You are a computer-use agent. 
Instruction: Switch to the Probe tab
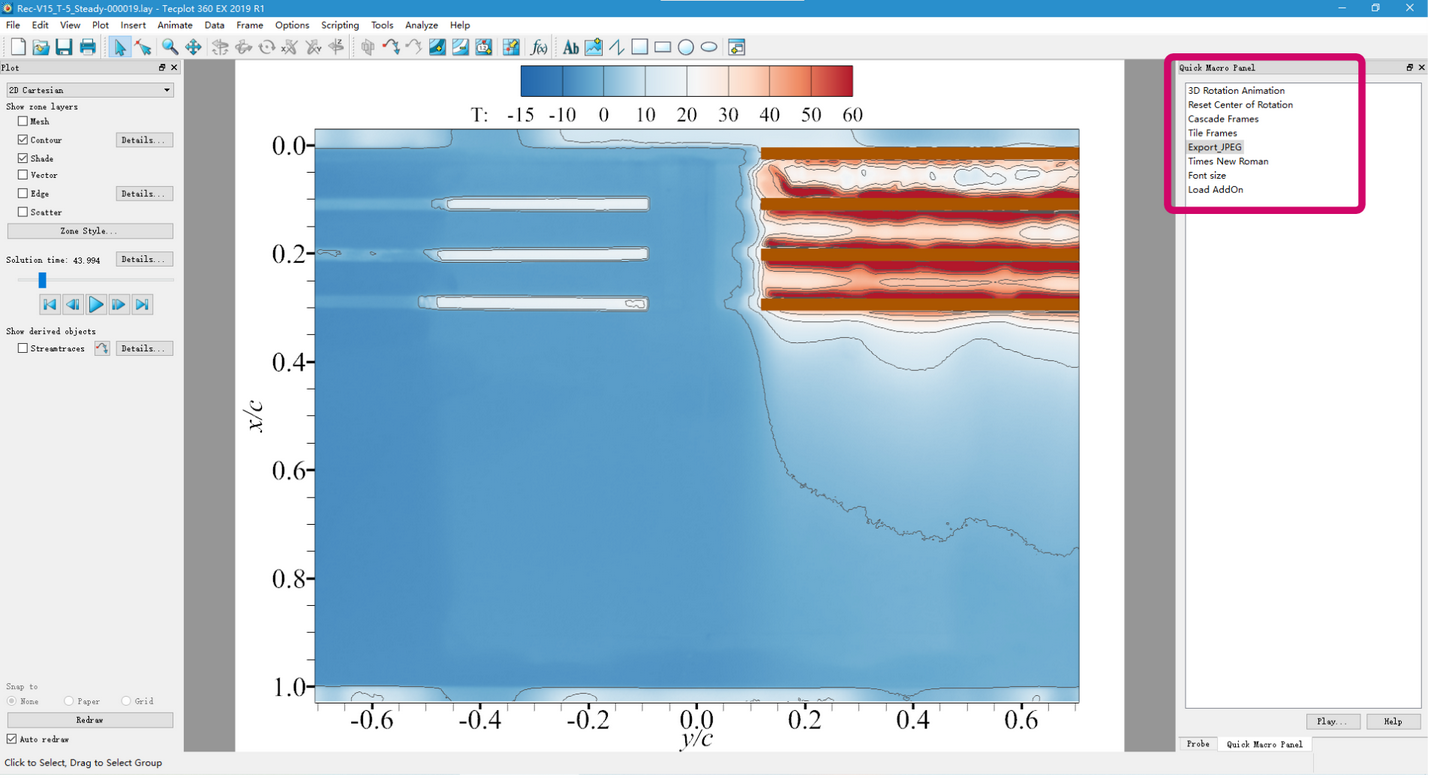click(x=1198, y=744)
